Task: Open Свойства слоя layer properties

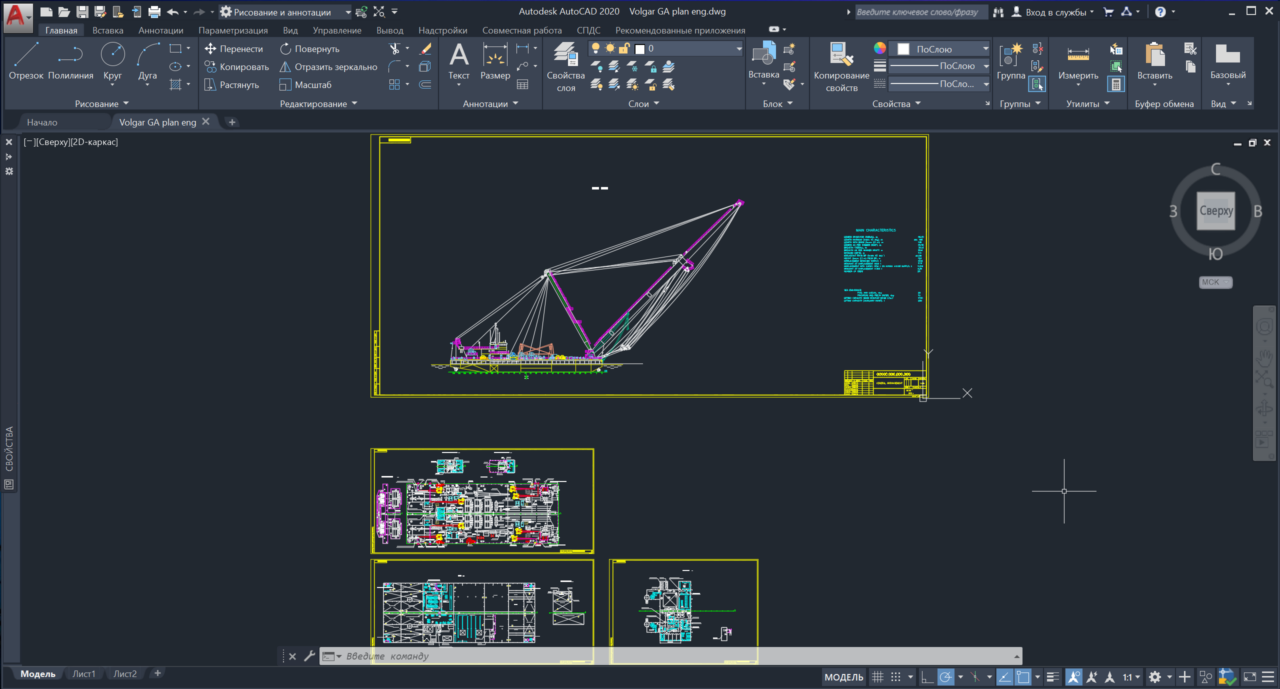Action: 566,66
